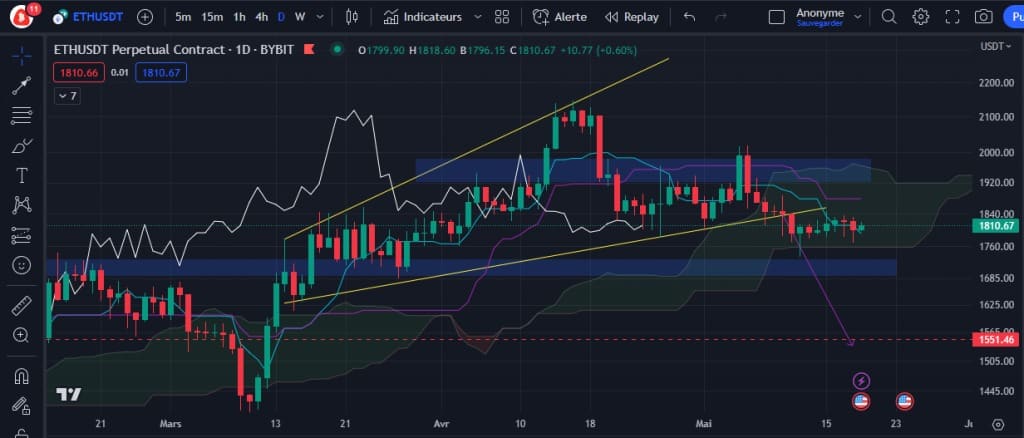Click the red flag beside BYBIT

point(310,49)
